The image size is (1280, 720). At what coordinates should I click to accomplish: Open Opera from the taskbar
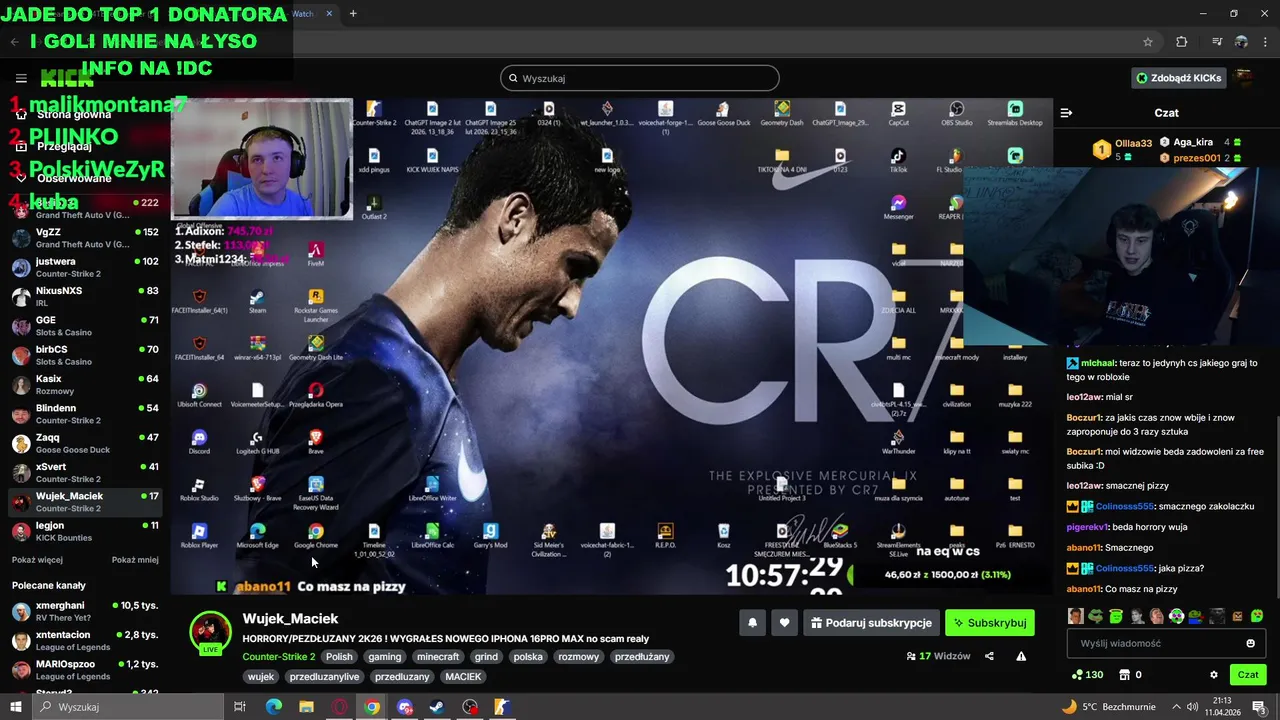[x=340, y=707]
